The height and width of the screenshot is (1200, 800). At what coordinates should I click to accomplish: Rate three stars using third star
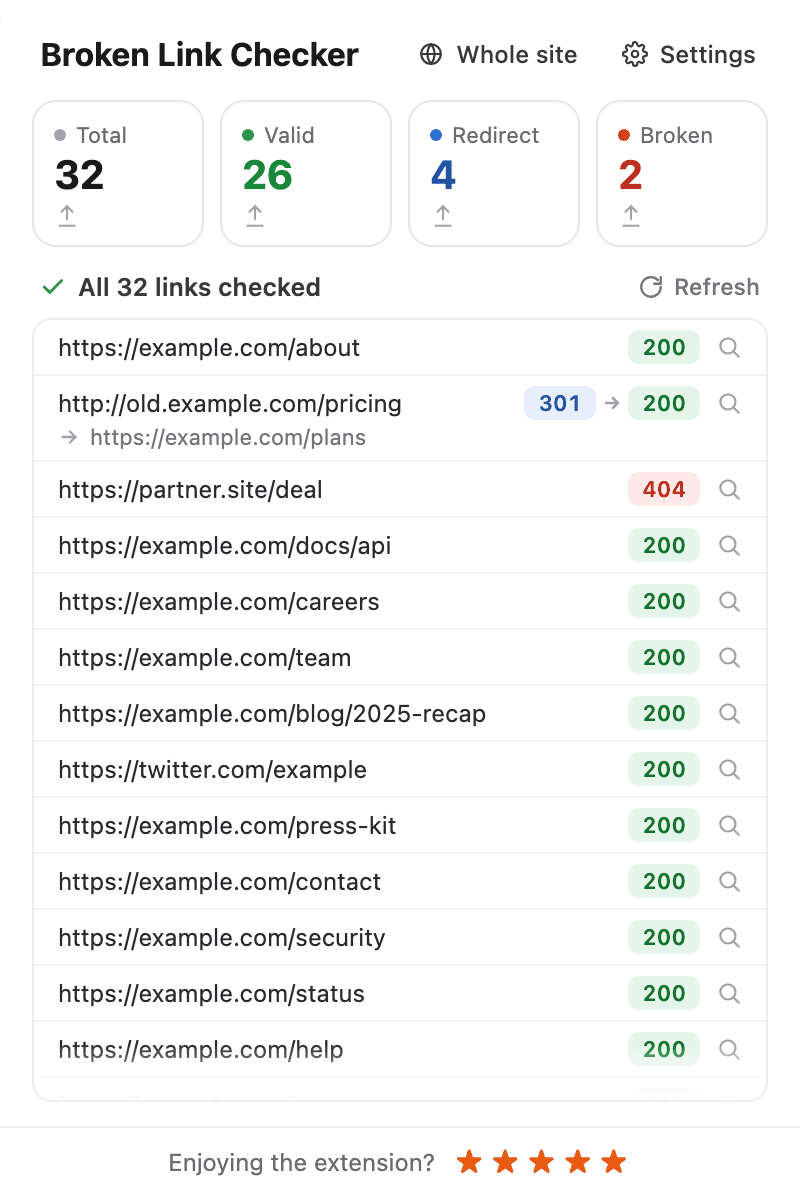(x=542, y=1162)
